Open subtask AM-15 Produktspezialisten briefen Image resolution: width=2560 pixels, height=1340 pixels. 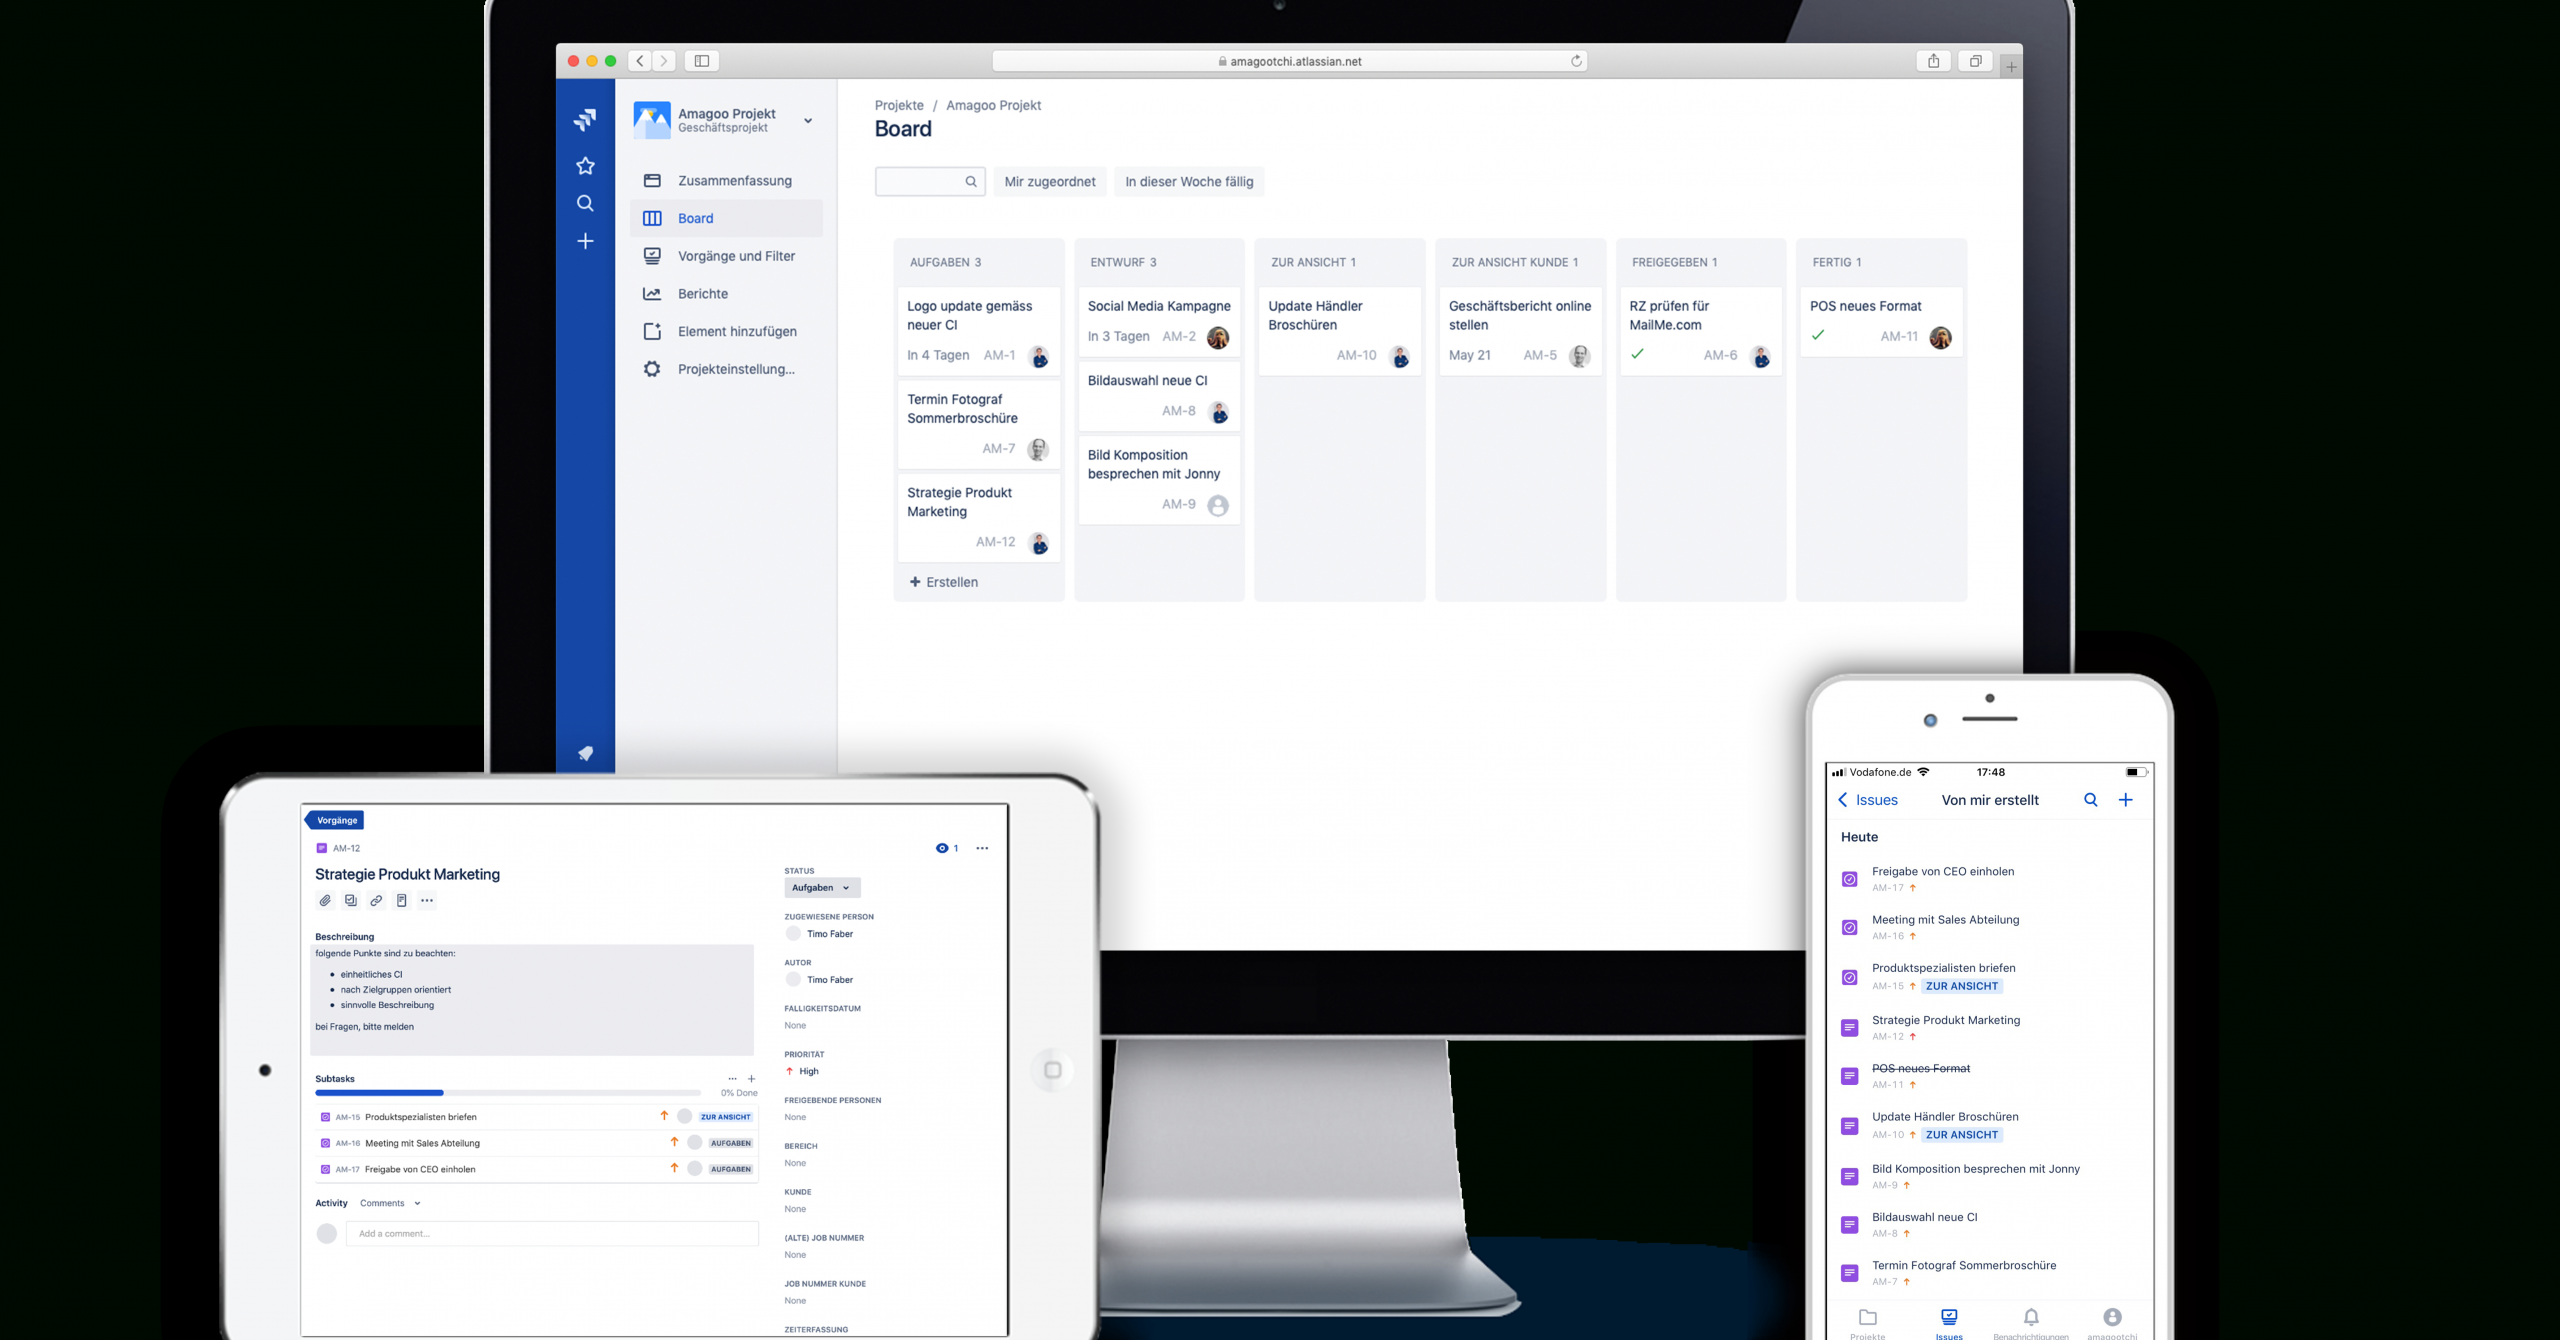pyautogui.click(x=536, y=1117)
